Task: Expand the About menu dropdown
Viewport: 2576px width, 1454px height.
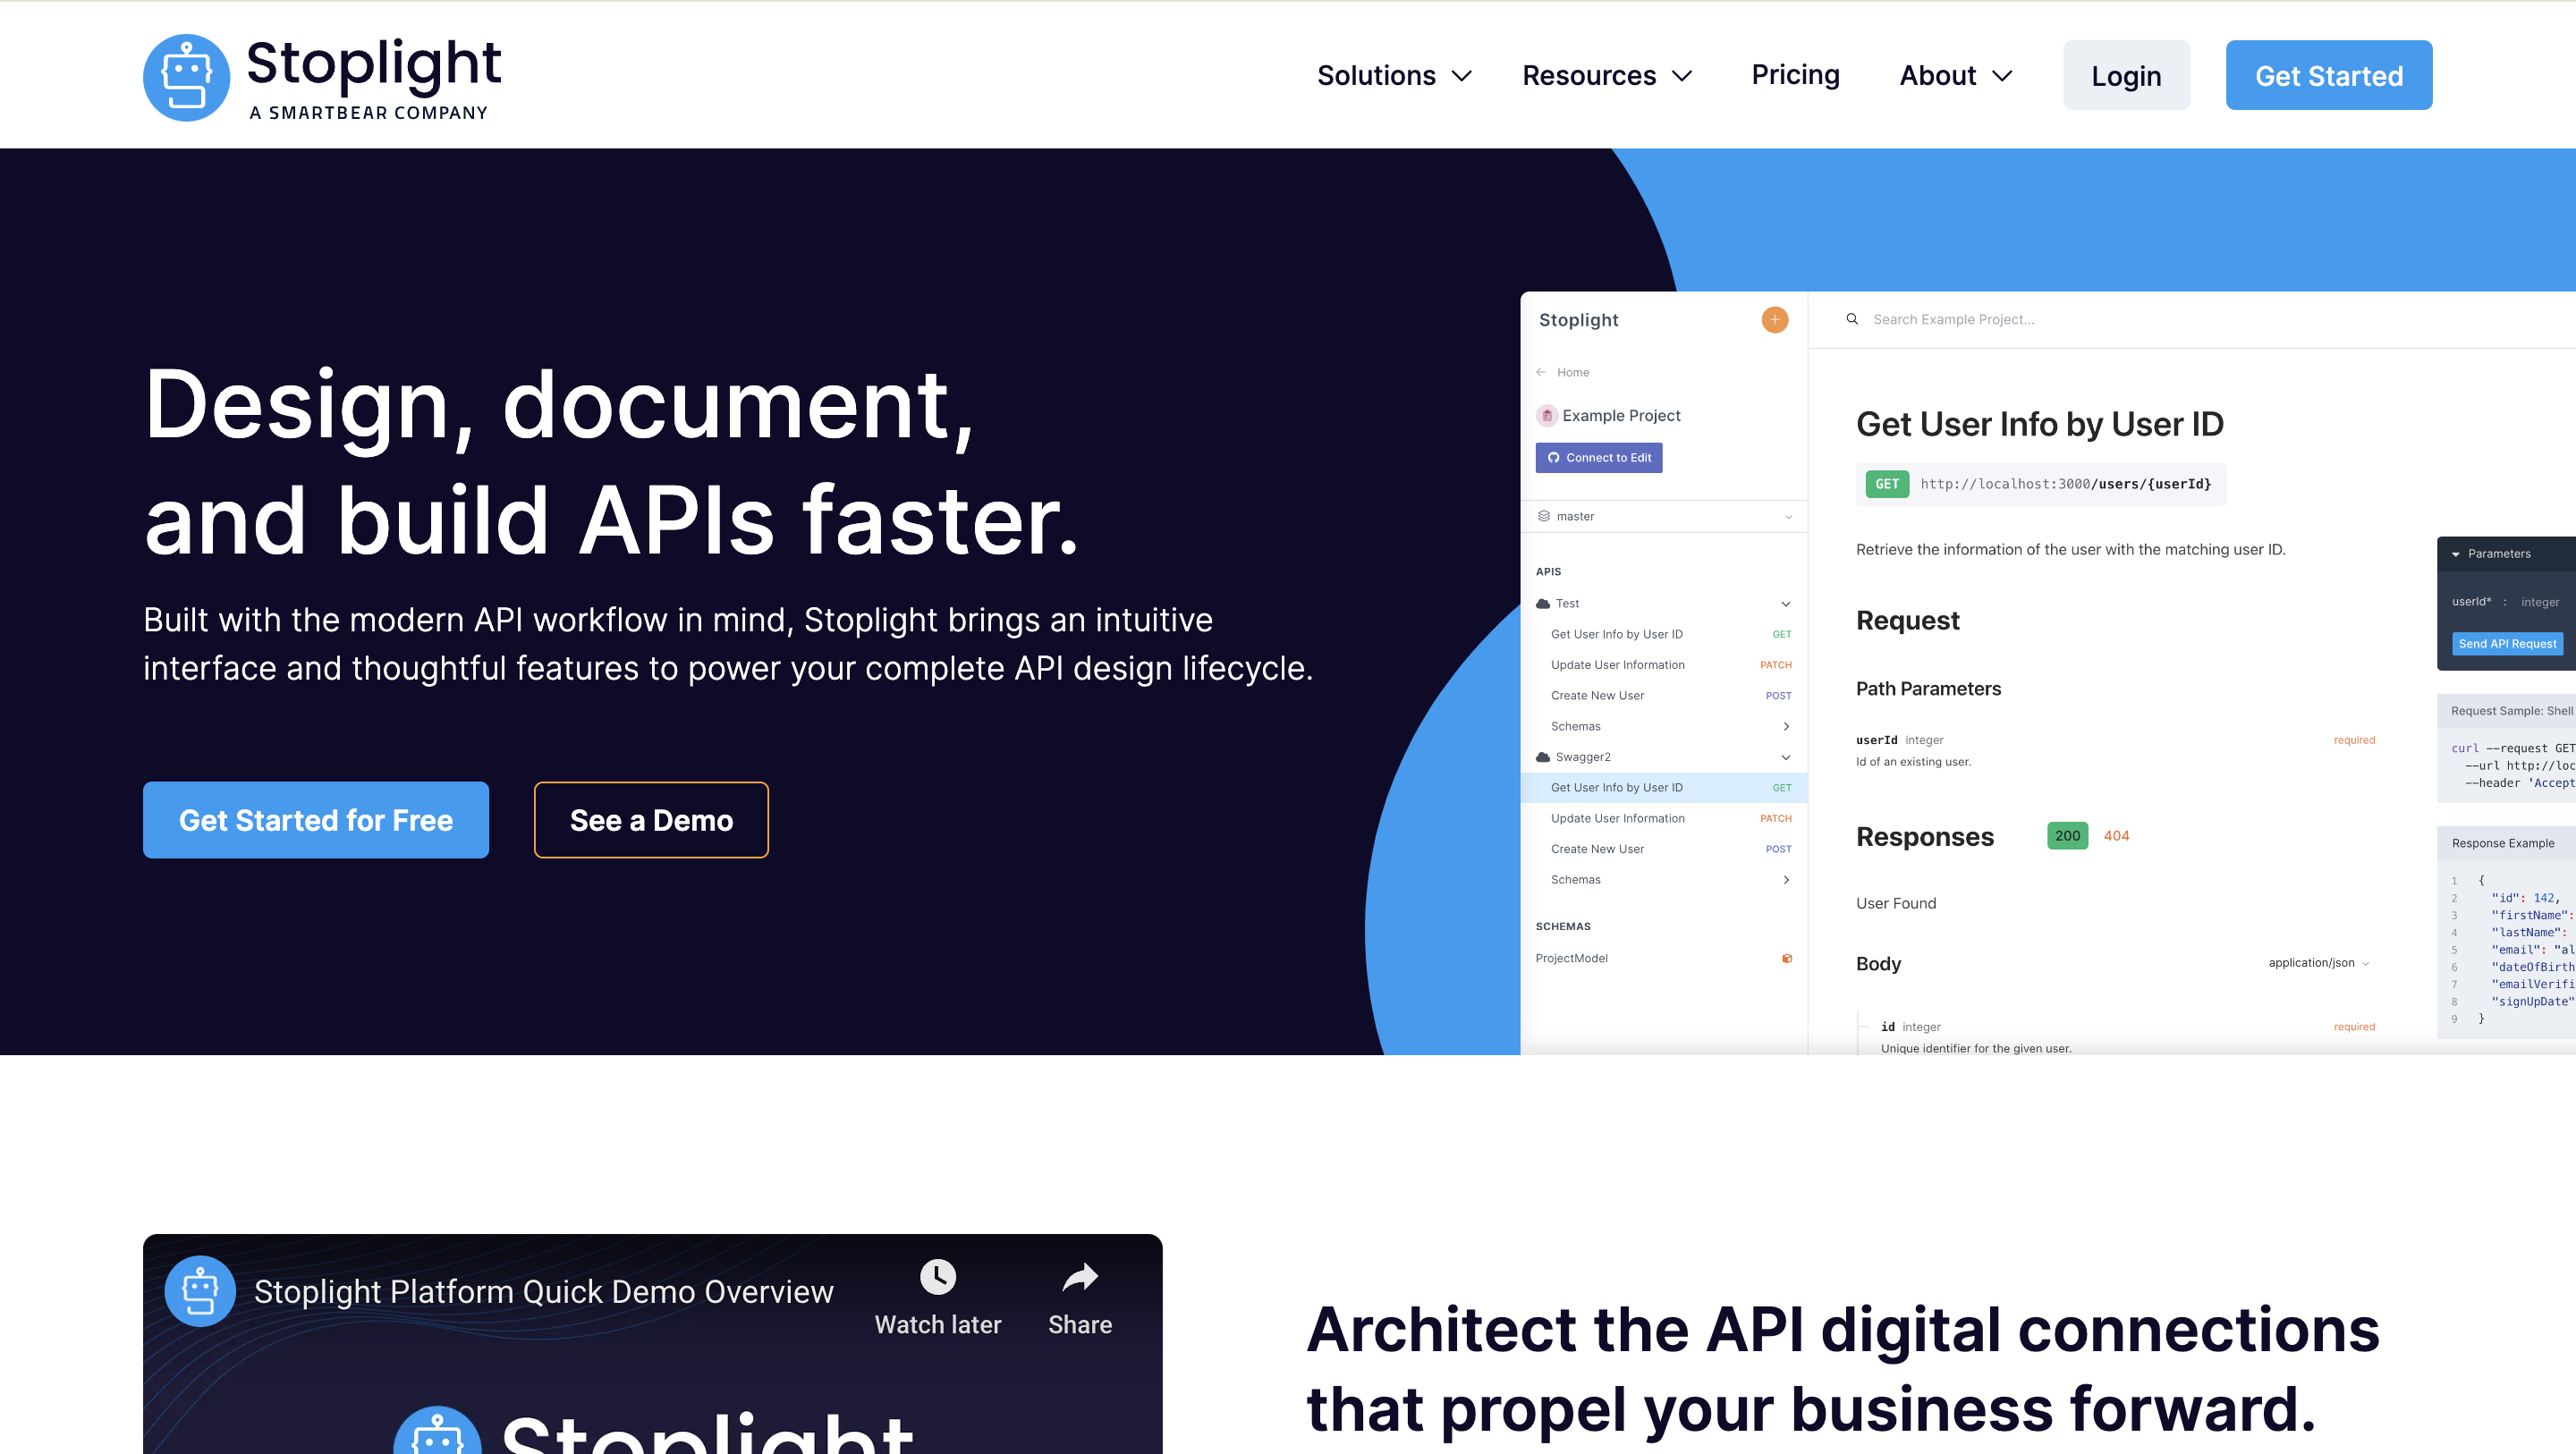Action: click(1953, 74)
